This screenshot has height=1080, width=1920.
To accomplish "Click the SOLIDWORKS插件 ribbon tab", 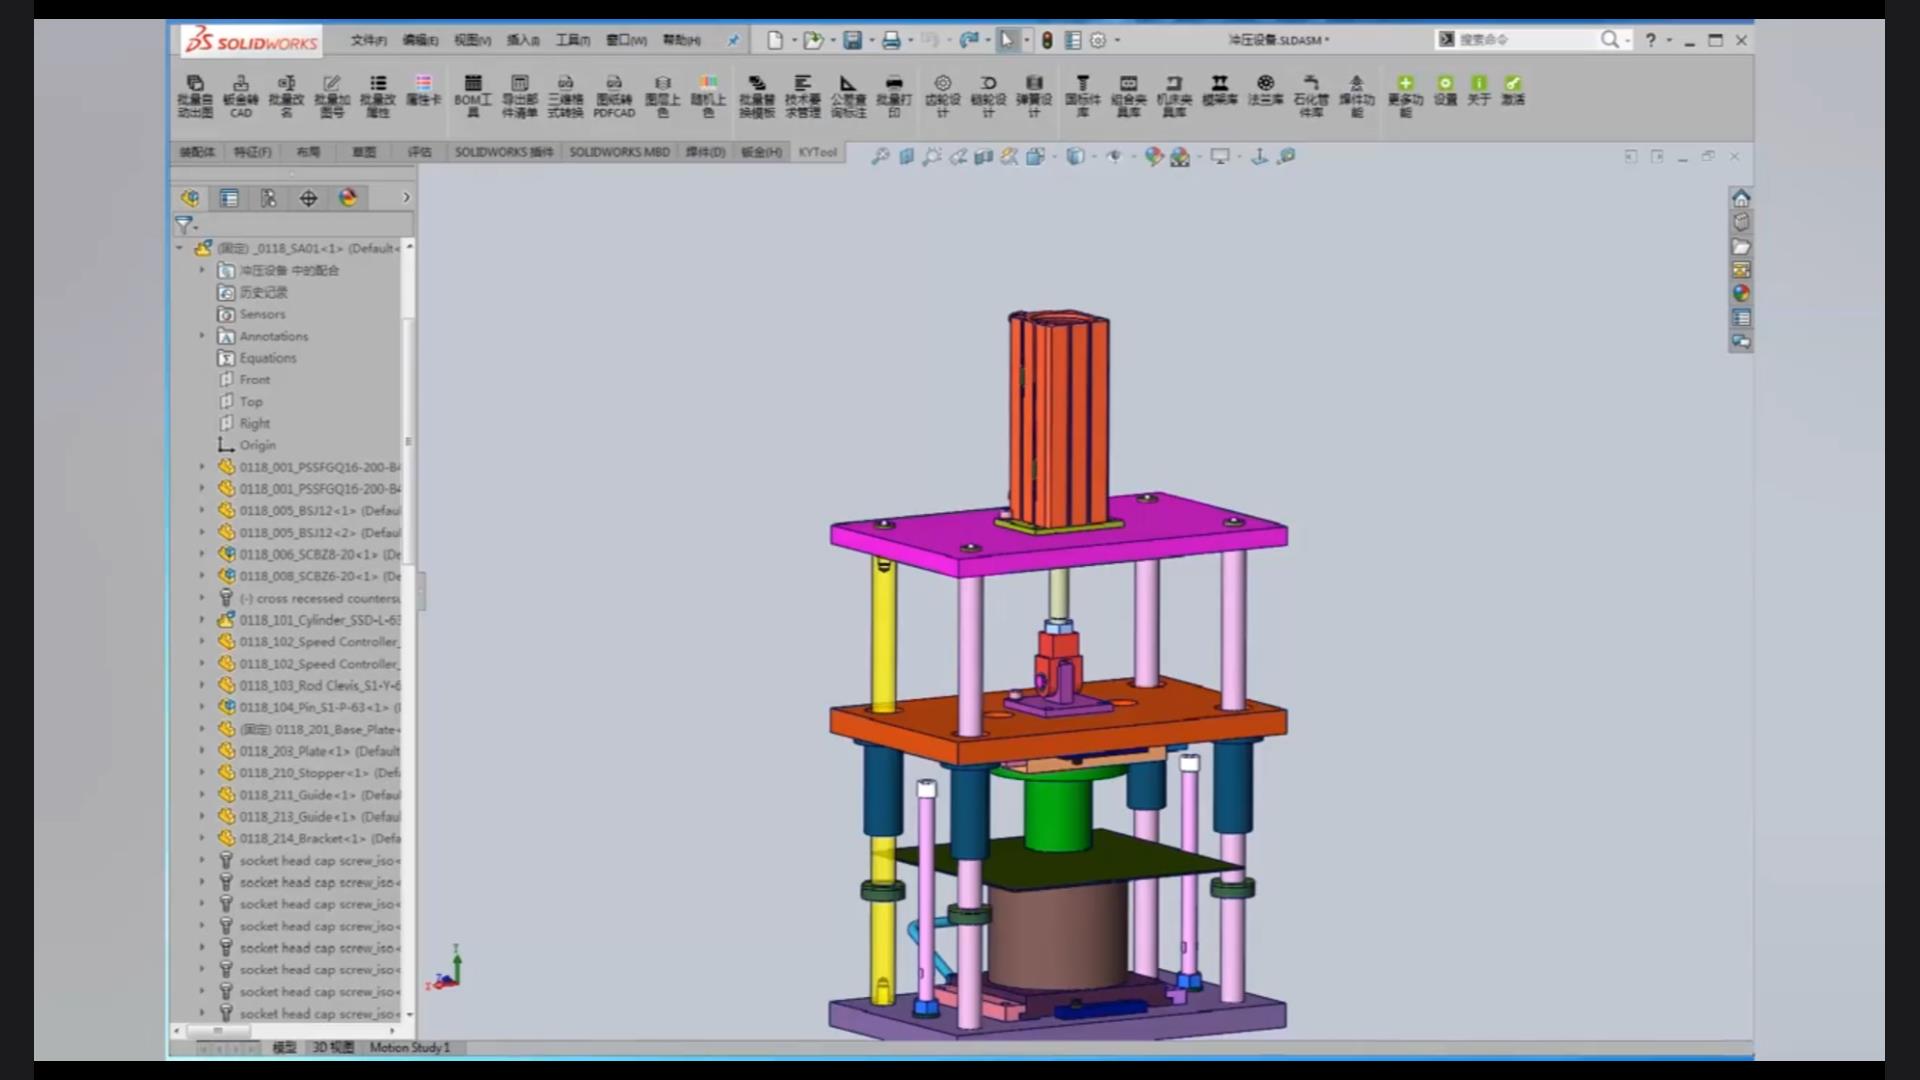I will coord(506,152).
